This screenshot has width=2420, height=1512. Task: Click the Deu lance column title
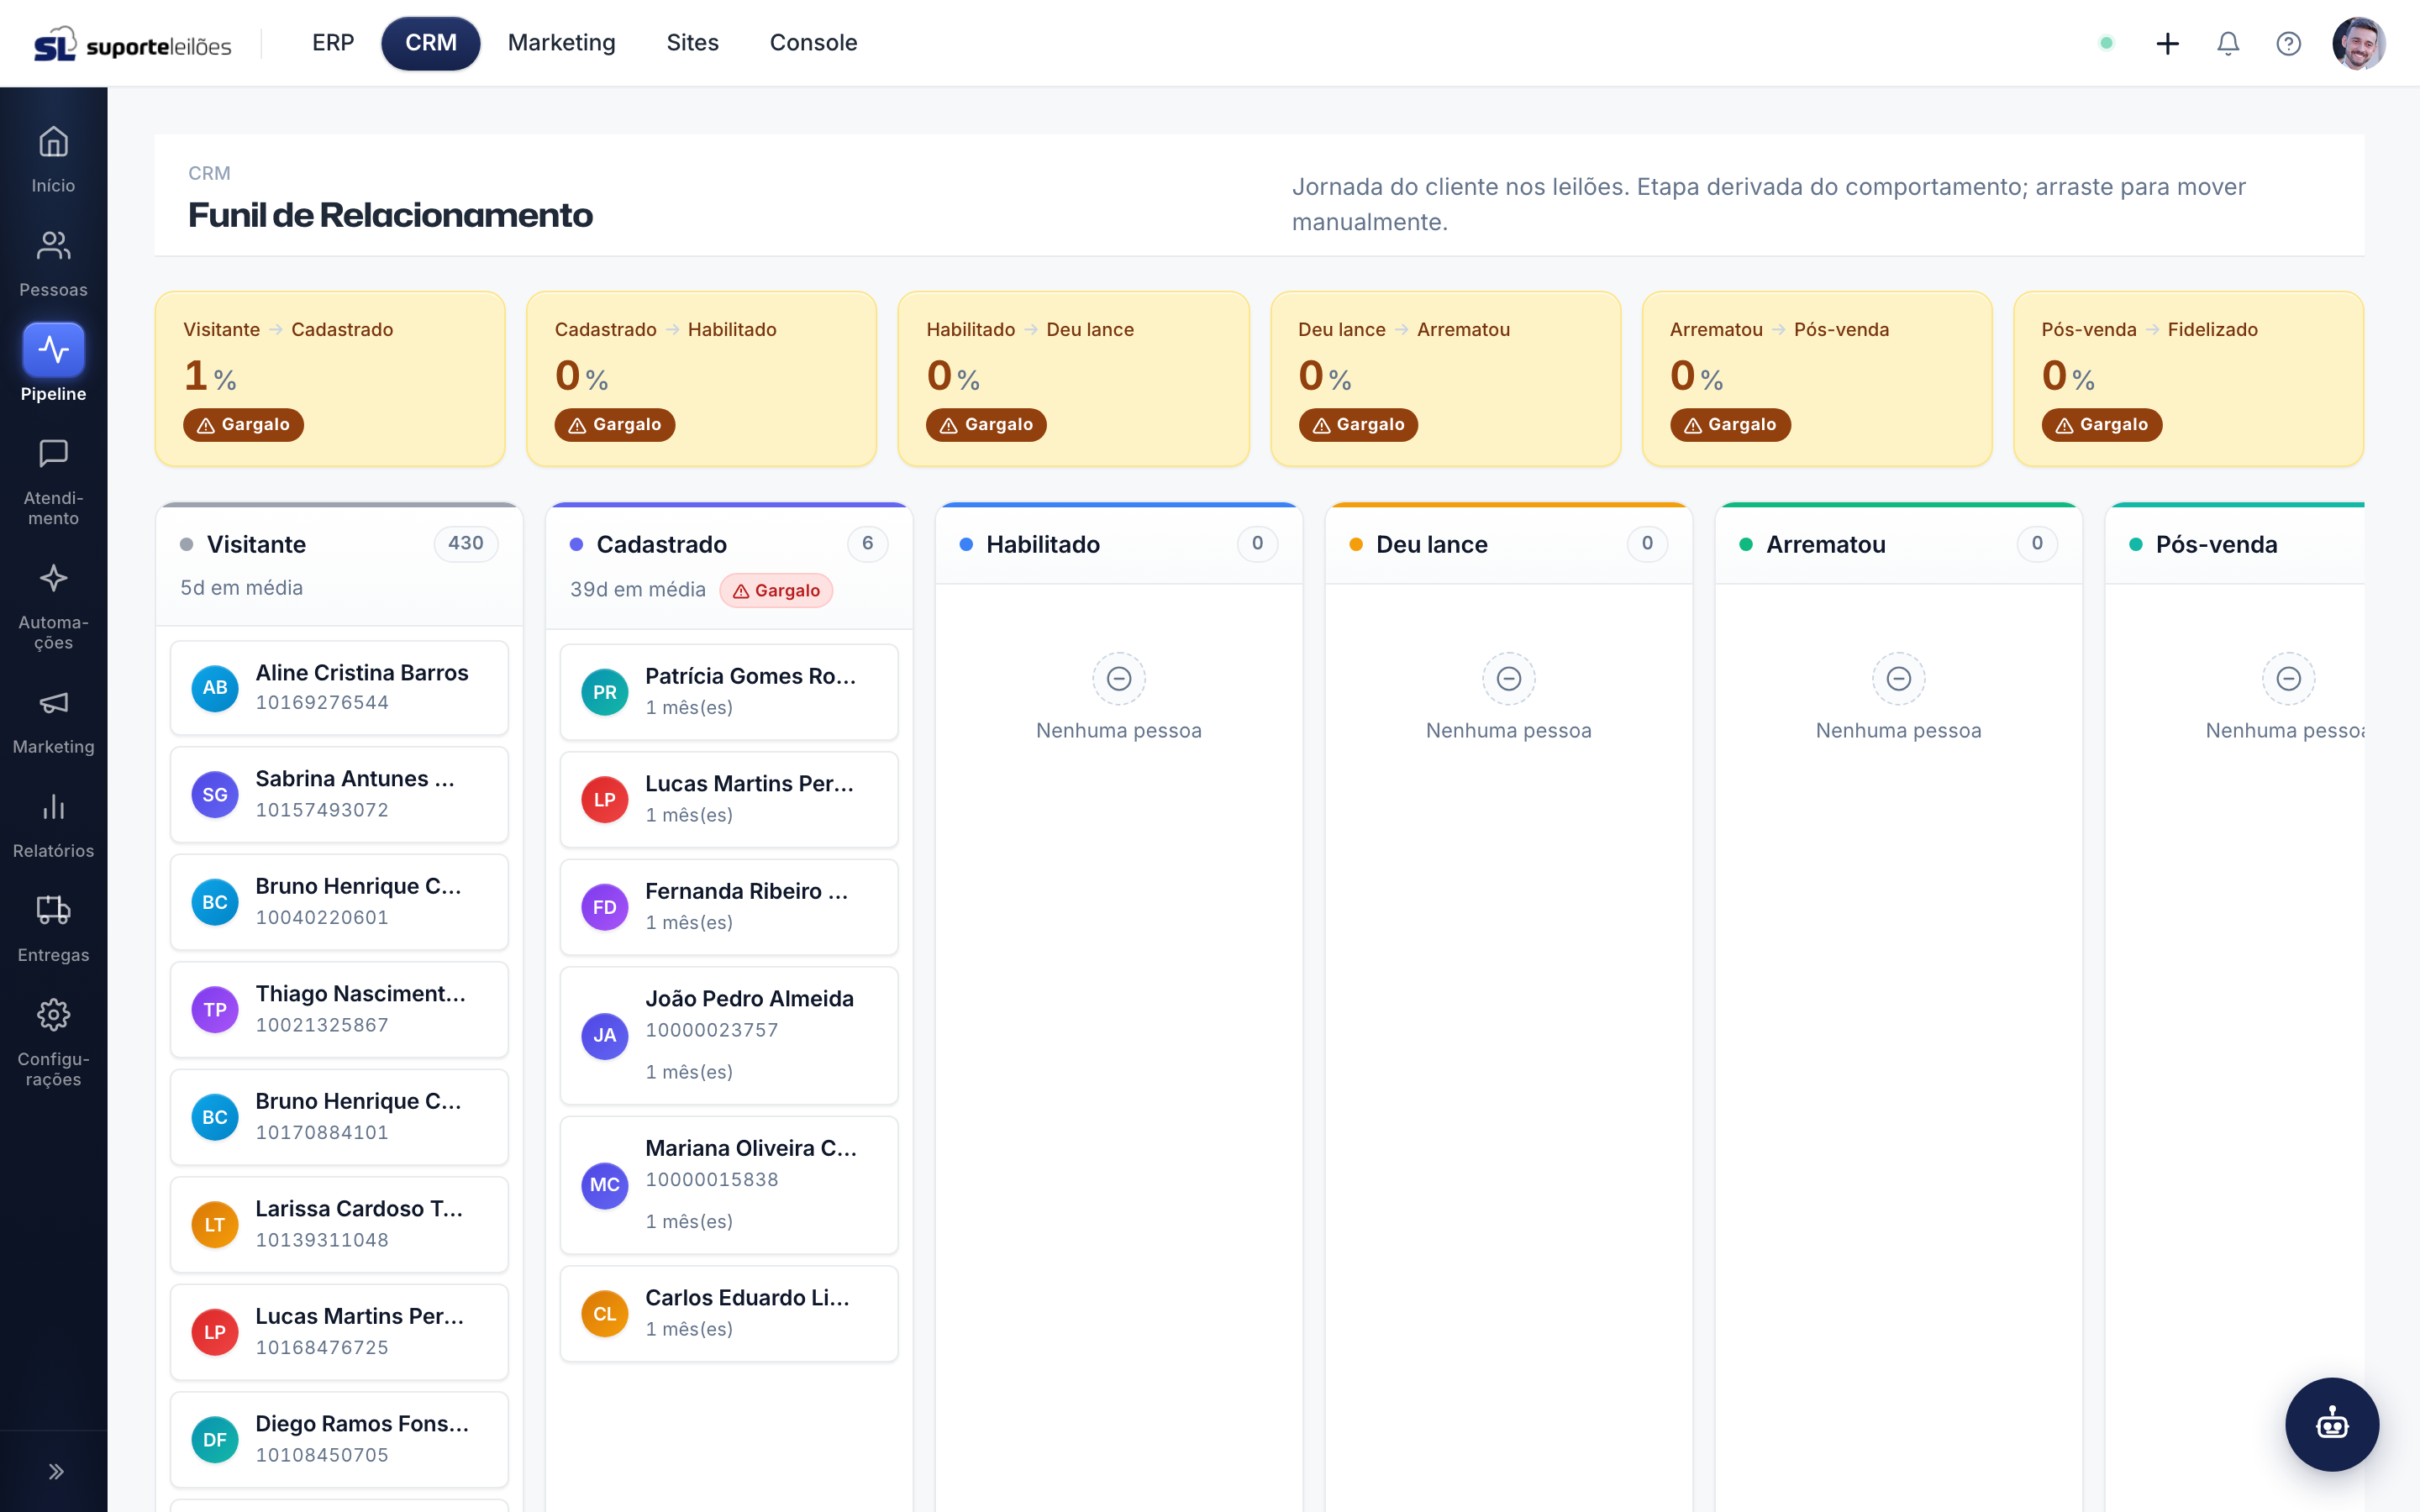[1432, 545]
